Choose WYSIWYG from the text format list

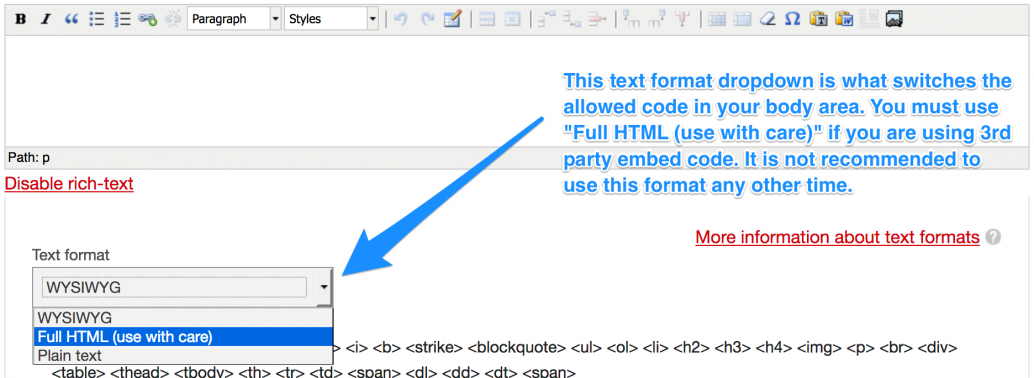pyautogui.click(x=183, y=317)
